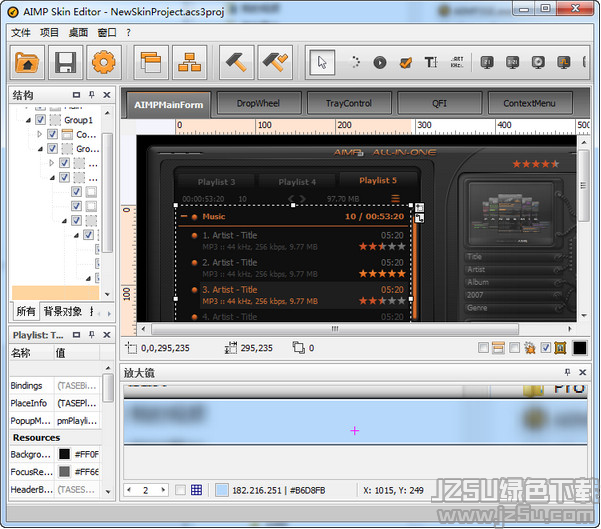Click the hammer with checkmark icon
Screen dimensions: 601x529
pos(275,62)
